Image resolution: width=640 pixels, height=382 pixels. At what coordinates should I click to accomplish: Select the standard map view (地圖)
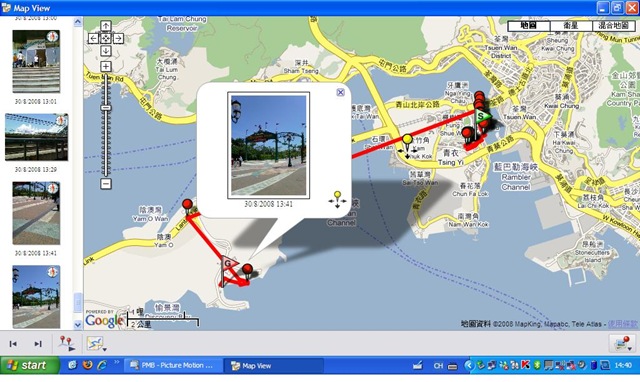click(529, 26)
